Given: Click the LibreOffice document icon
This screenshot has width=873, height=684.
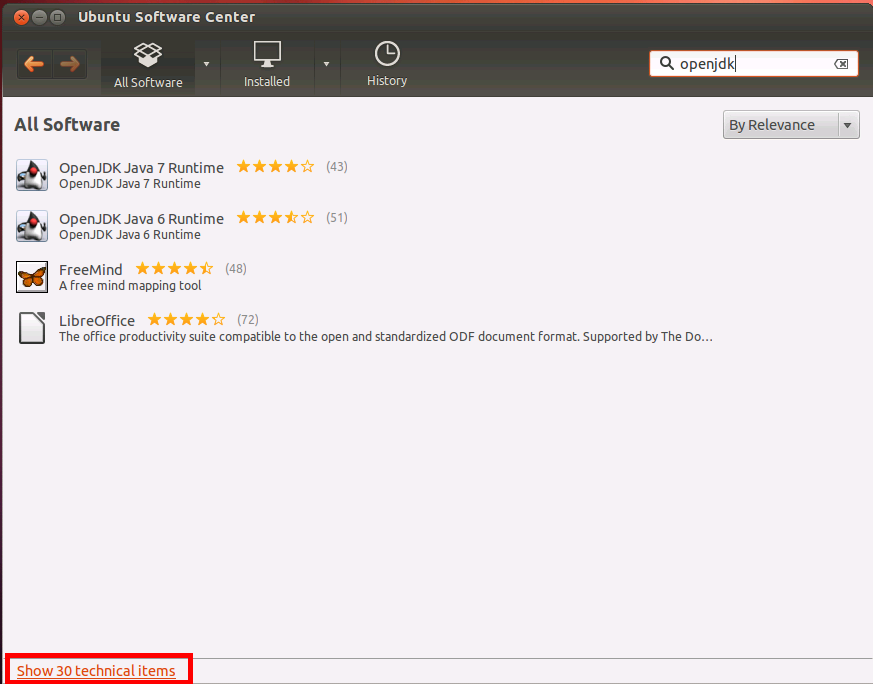Looking at the screenshot, I should pyautogui.click(x=32, y=328).
